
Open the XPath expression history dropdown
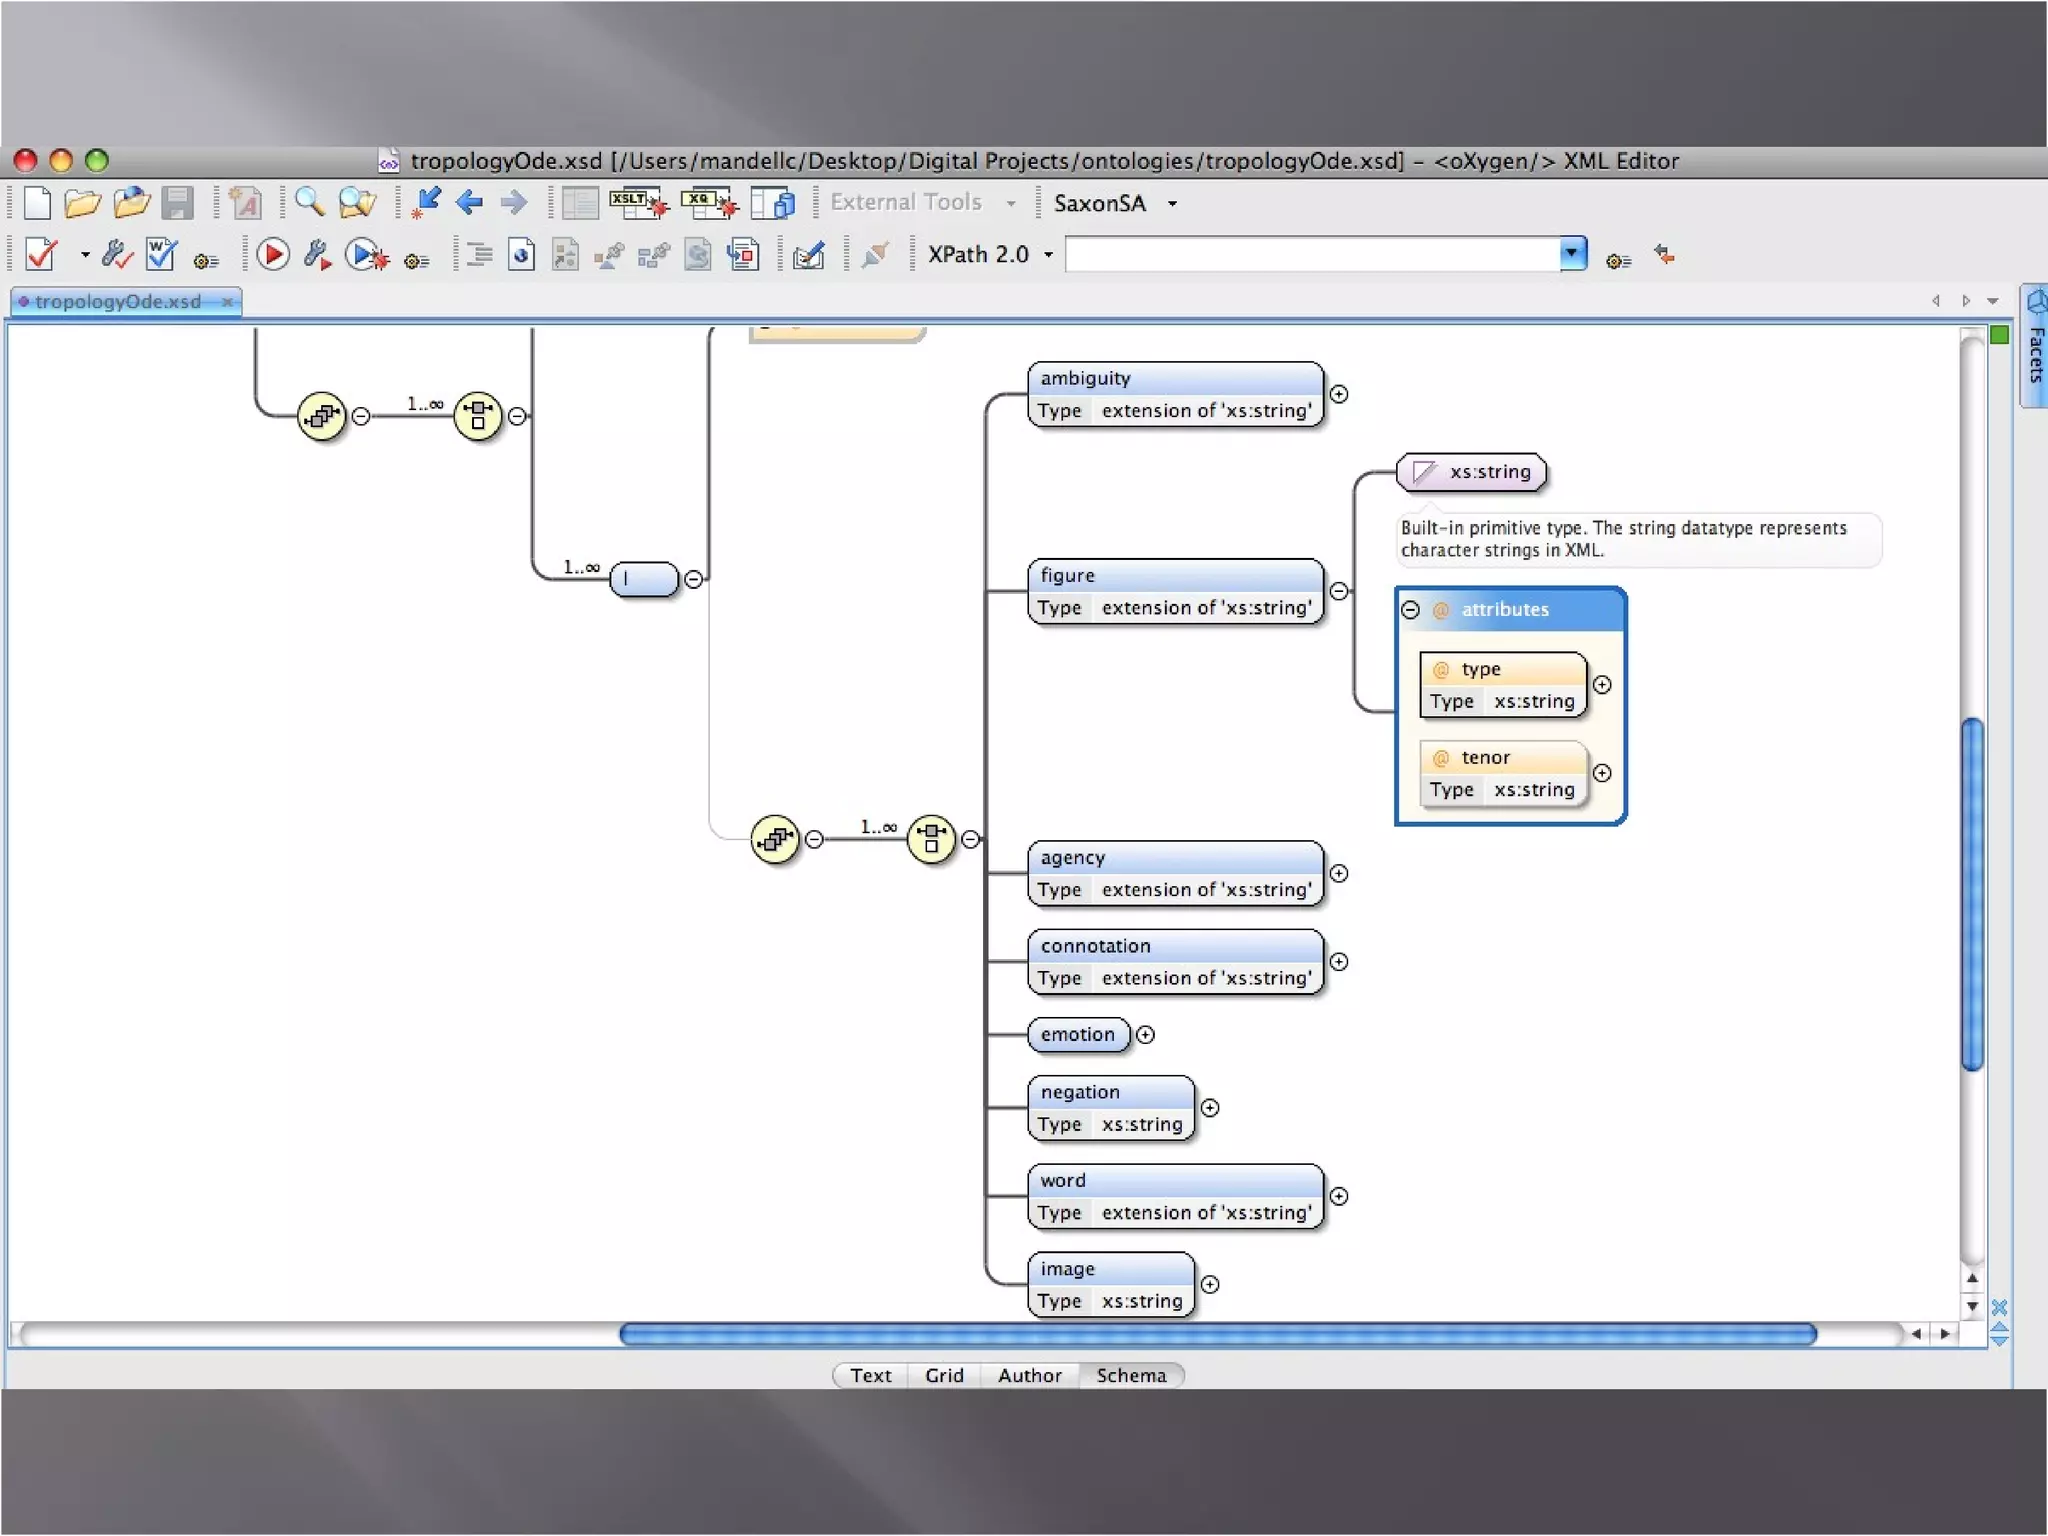(1572, 254)
